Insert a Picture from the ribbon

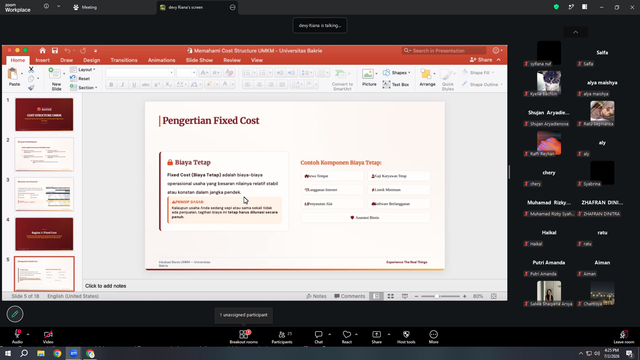369,78
